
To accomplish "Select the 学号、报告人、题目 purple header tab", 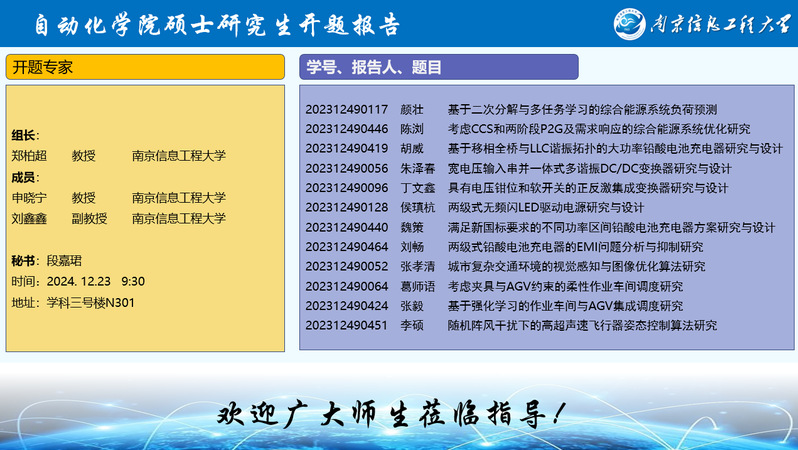I will pos(438,67).
